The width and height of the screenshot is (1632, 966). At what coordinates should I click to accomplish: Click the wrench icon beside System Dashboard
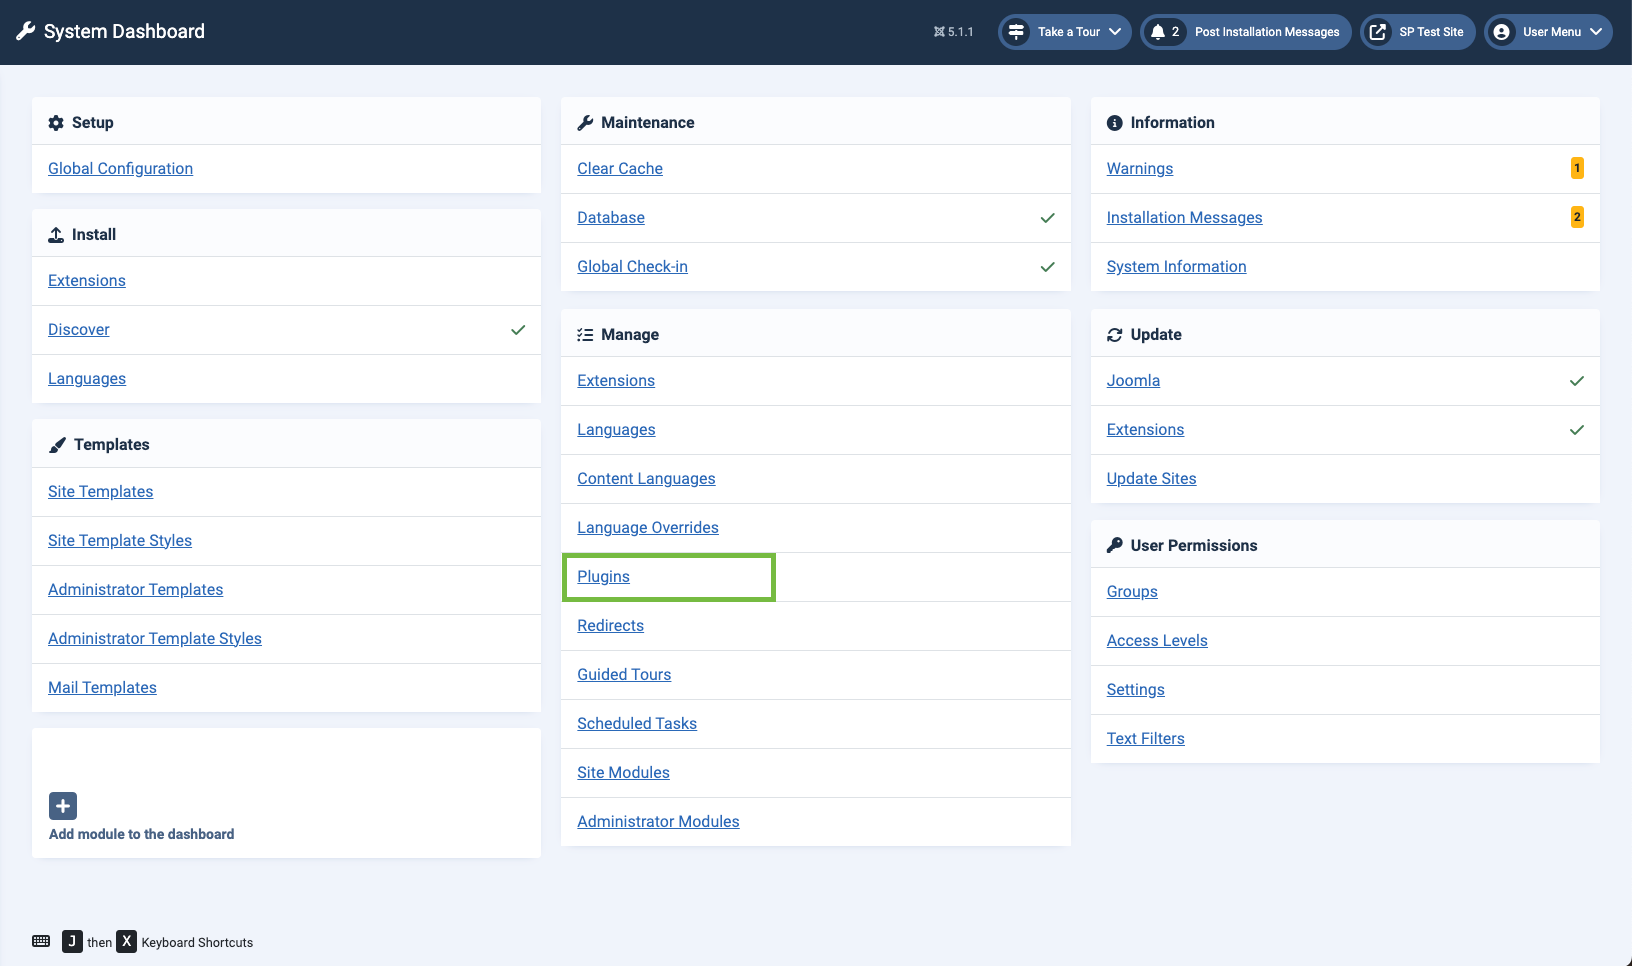click(x=26, y=31)
